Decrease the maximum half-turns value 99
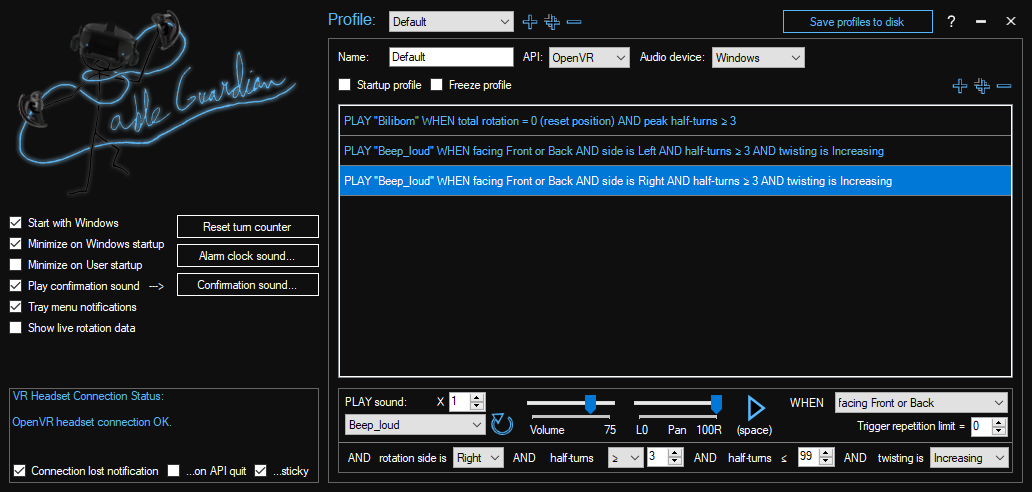This screenshot has height=492, width=1032. point(827,460)
